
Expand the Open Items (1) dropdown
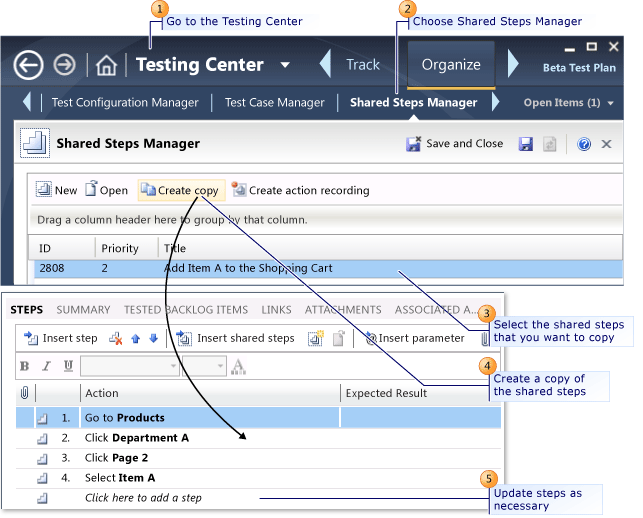pos(568,103)
